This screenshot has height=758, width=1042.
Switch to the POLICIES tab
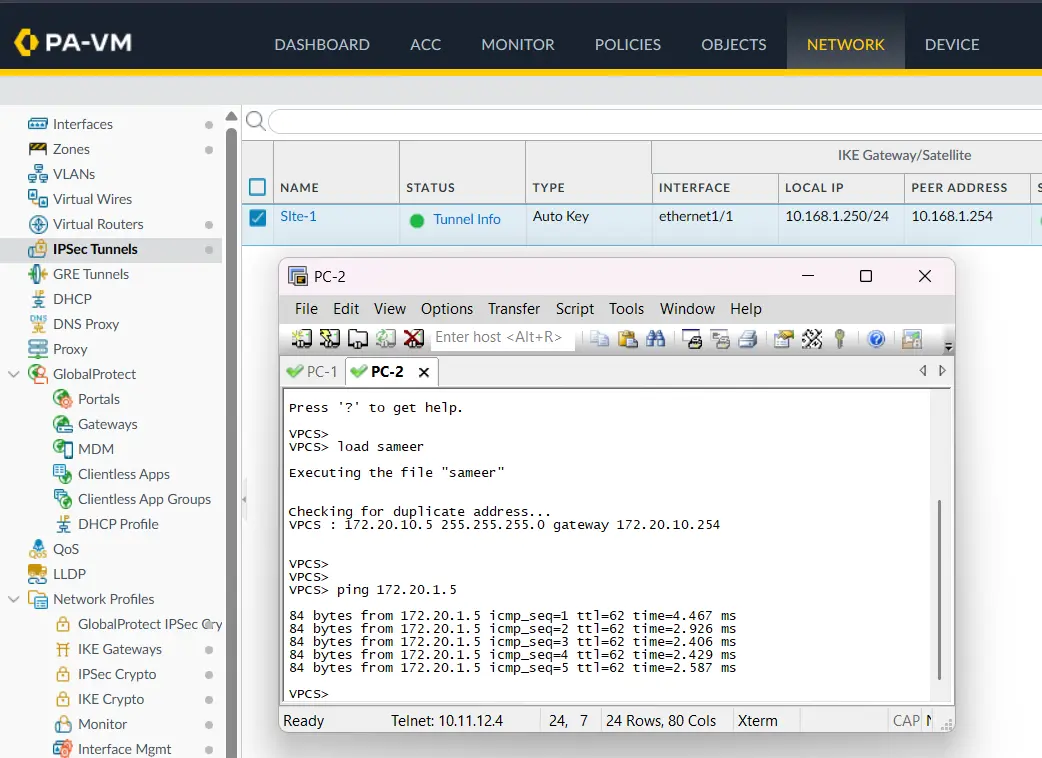pyautogui.click(x=627, y=45)
